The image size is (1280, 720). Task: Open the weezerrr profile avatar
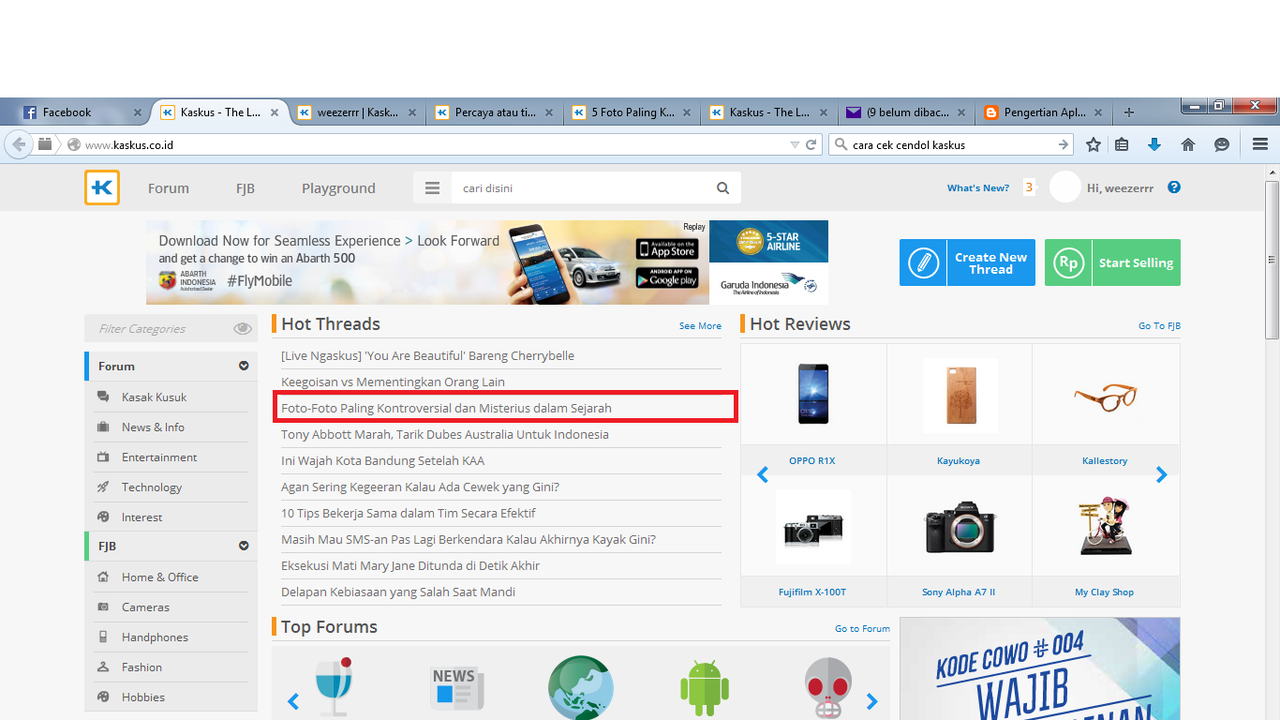1065,187
